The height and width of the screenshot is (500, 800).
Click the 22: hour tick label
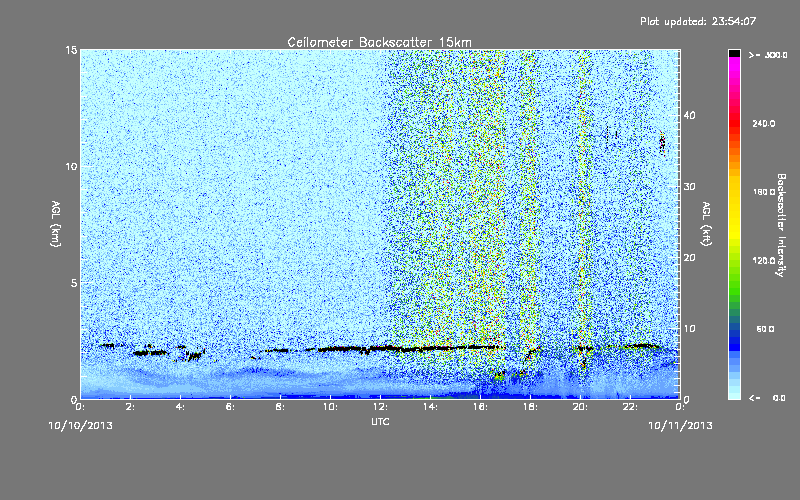click(630, 407)
